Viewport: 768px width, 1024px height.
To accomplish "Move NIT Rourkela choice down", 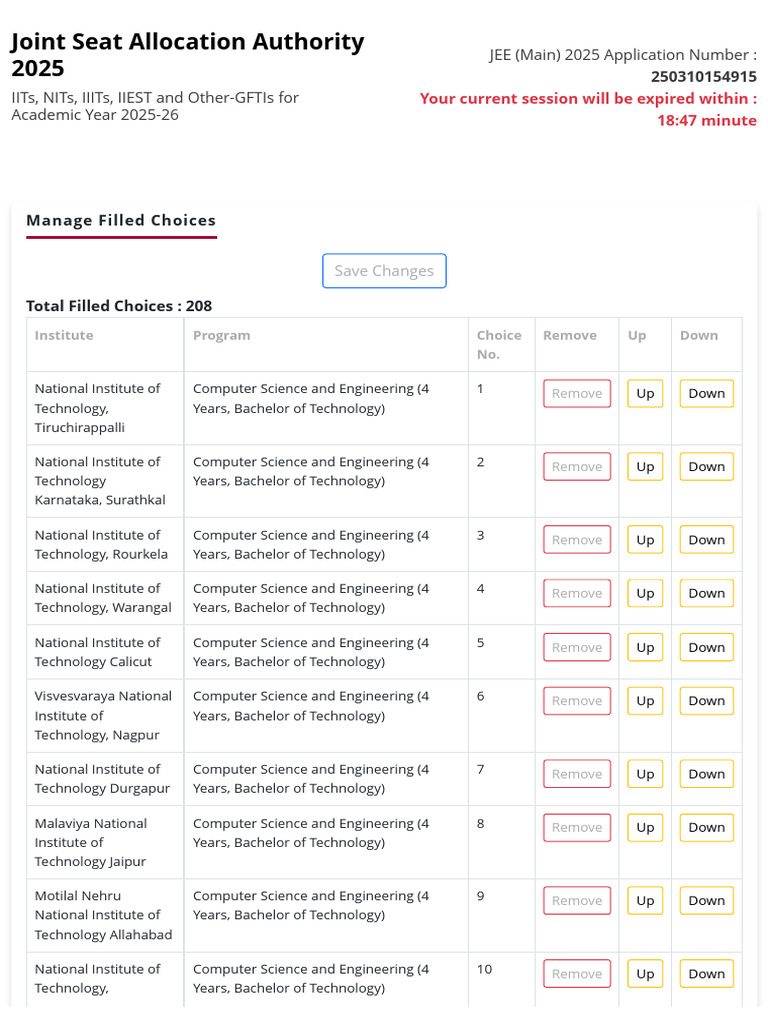I will pos(706,540).
